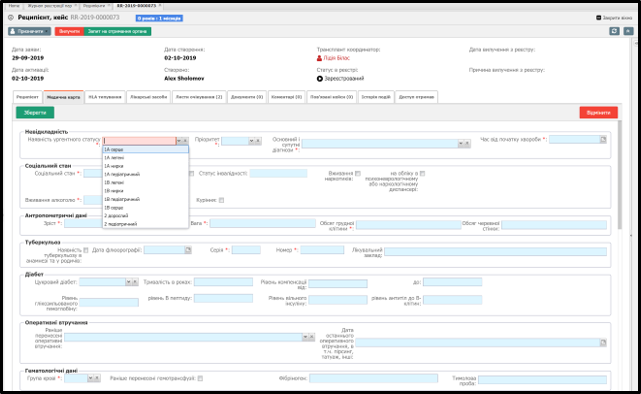This screenshot has width=641, height=394.
Task: Open calendar picker for Дата флюорографії
Action: pyautogui.click(x=188, y=249)
